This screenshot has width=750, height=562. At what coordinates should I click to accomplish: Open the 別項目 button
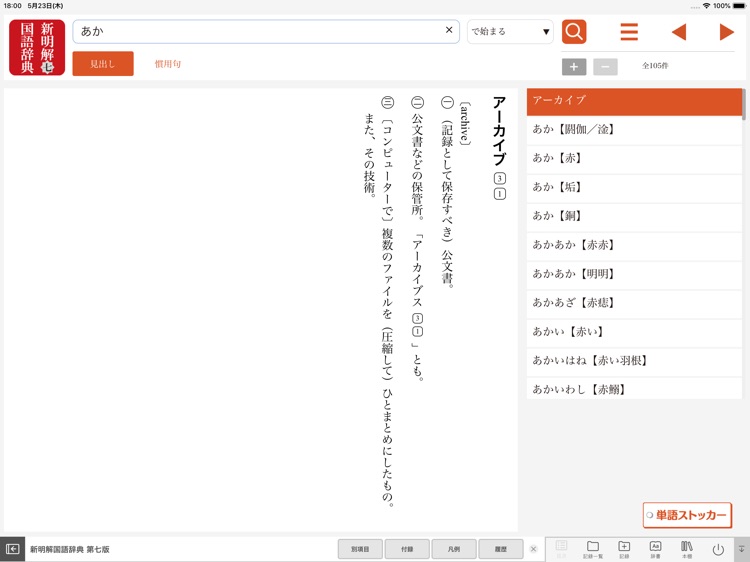pyautogui.click(x=360, y=549)
